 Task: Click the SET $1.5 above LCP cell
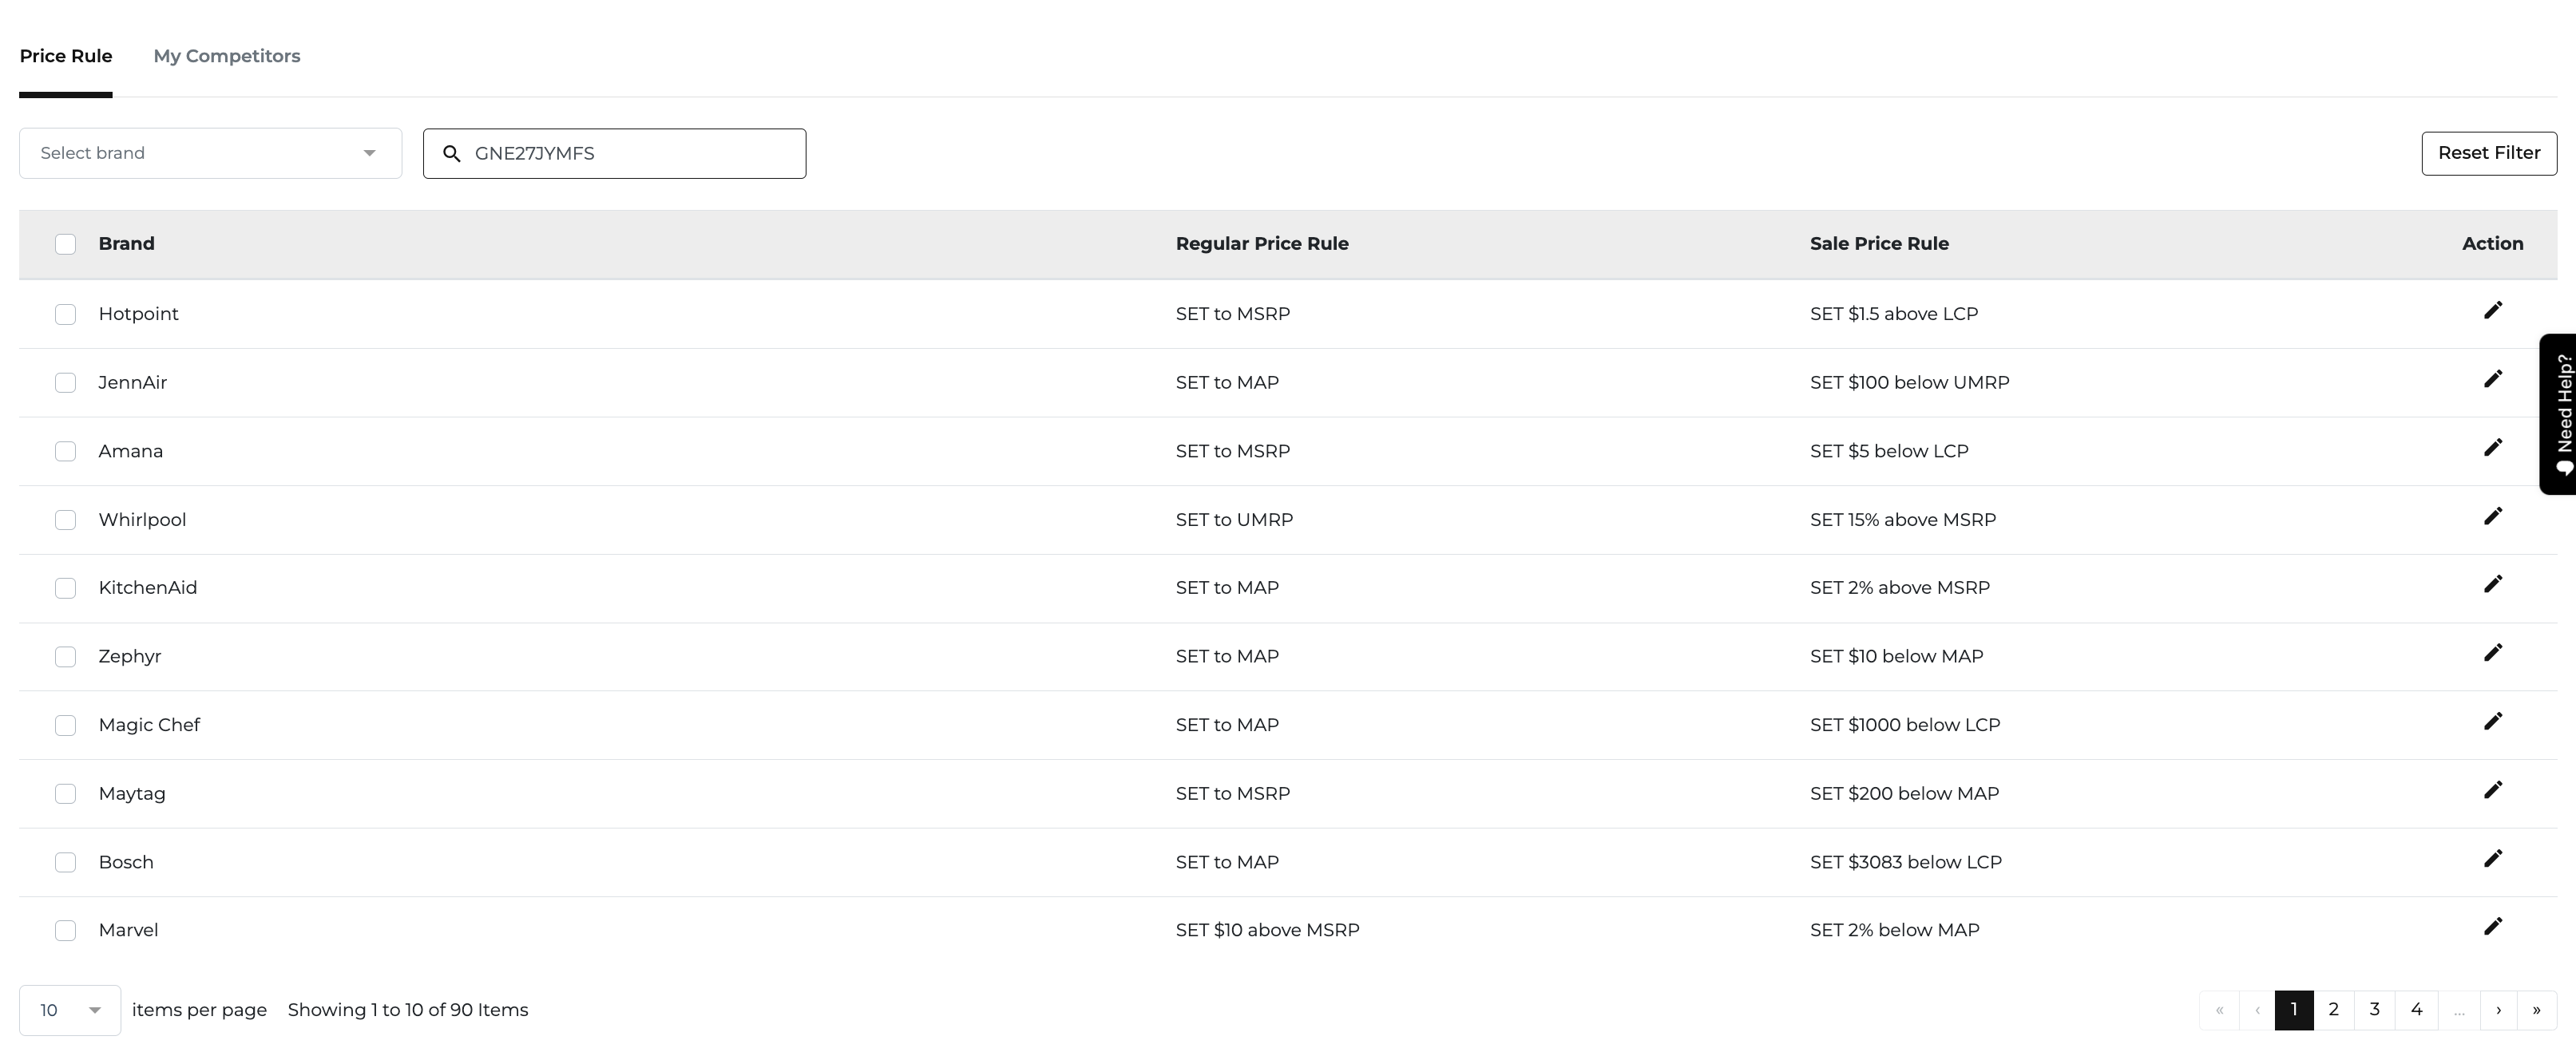click(1894, 314)
